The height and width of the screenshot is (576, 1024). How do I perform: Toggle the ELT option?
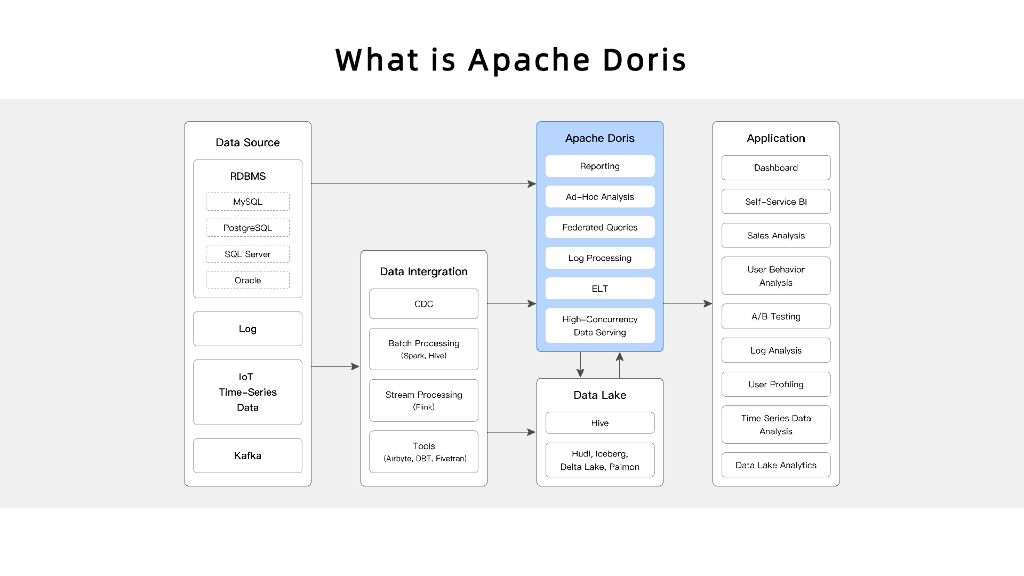point(599,287)
